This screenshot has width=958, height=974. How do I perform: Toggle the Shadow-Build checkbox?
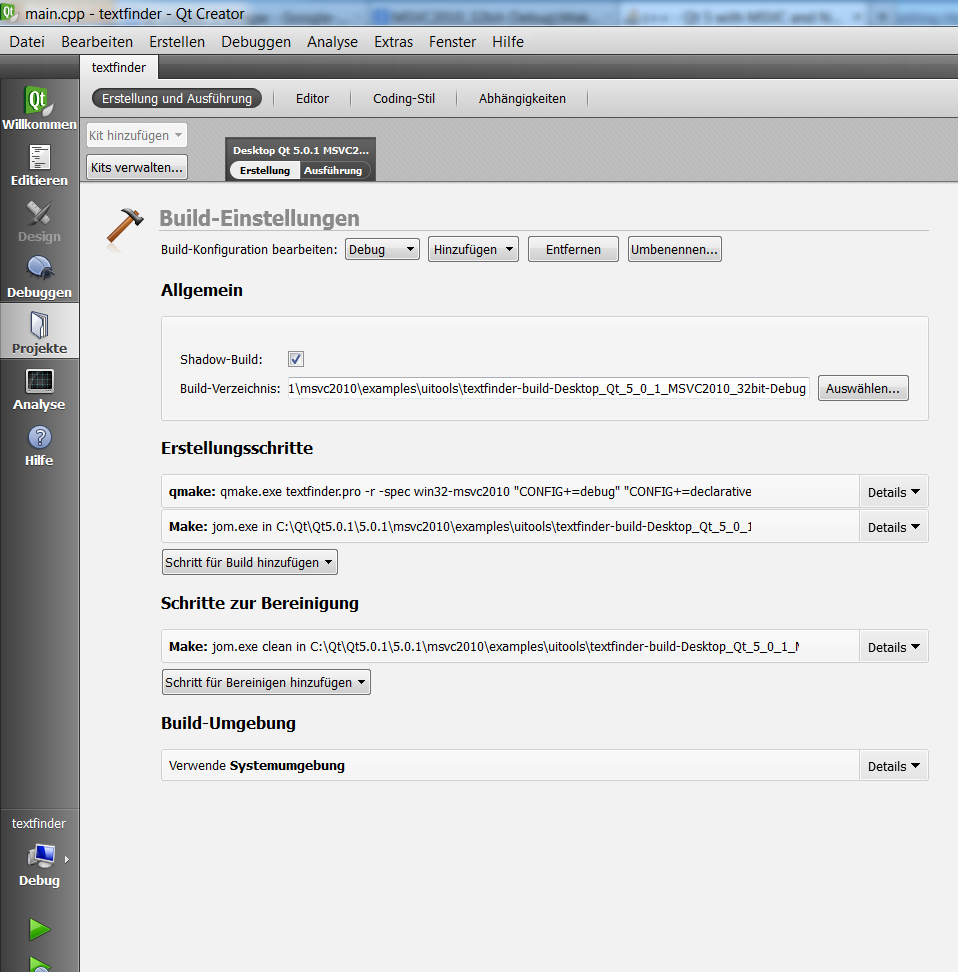click(x=296, y=359)
